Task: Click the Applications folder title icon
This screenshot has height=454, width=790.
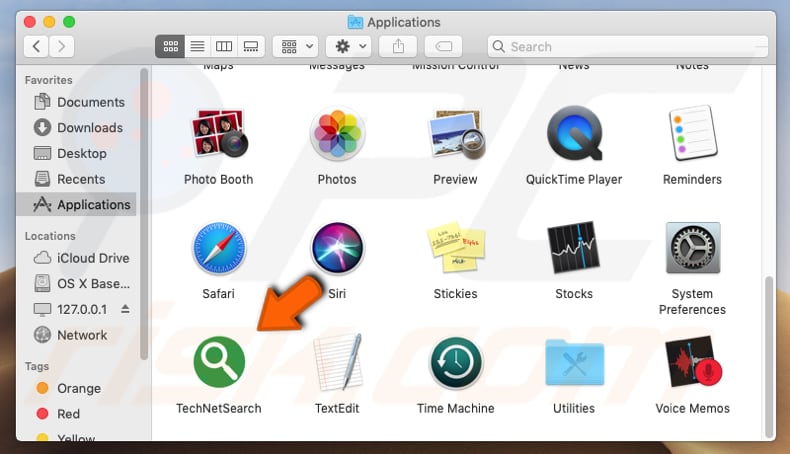Action: [355, 22]
